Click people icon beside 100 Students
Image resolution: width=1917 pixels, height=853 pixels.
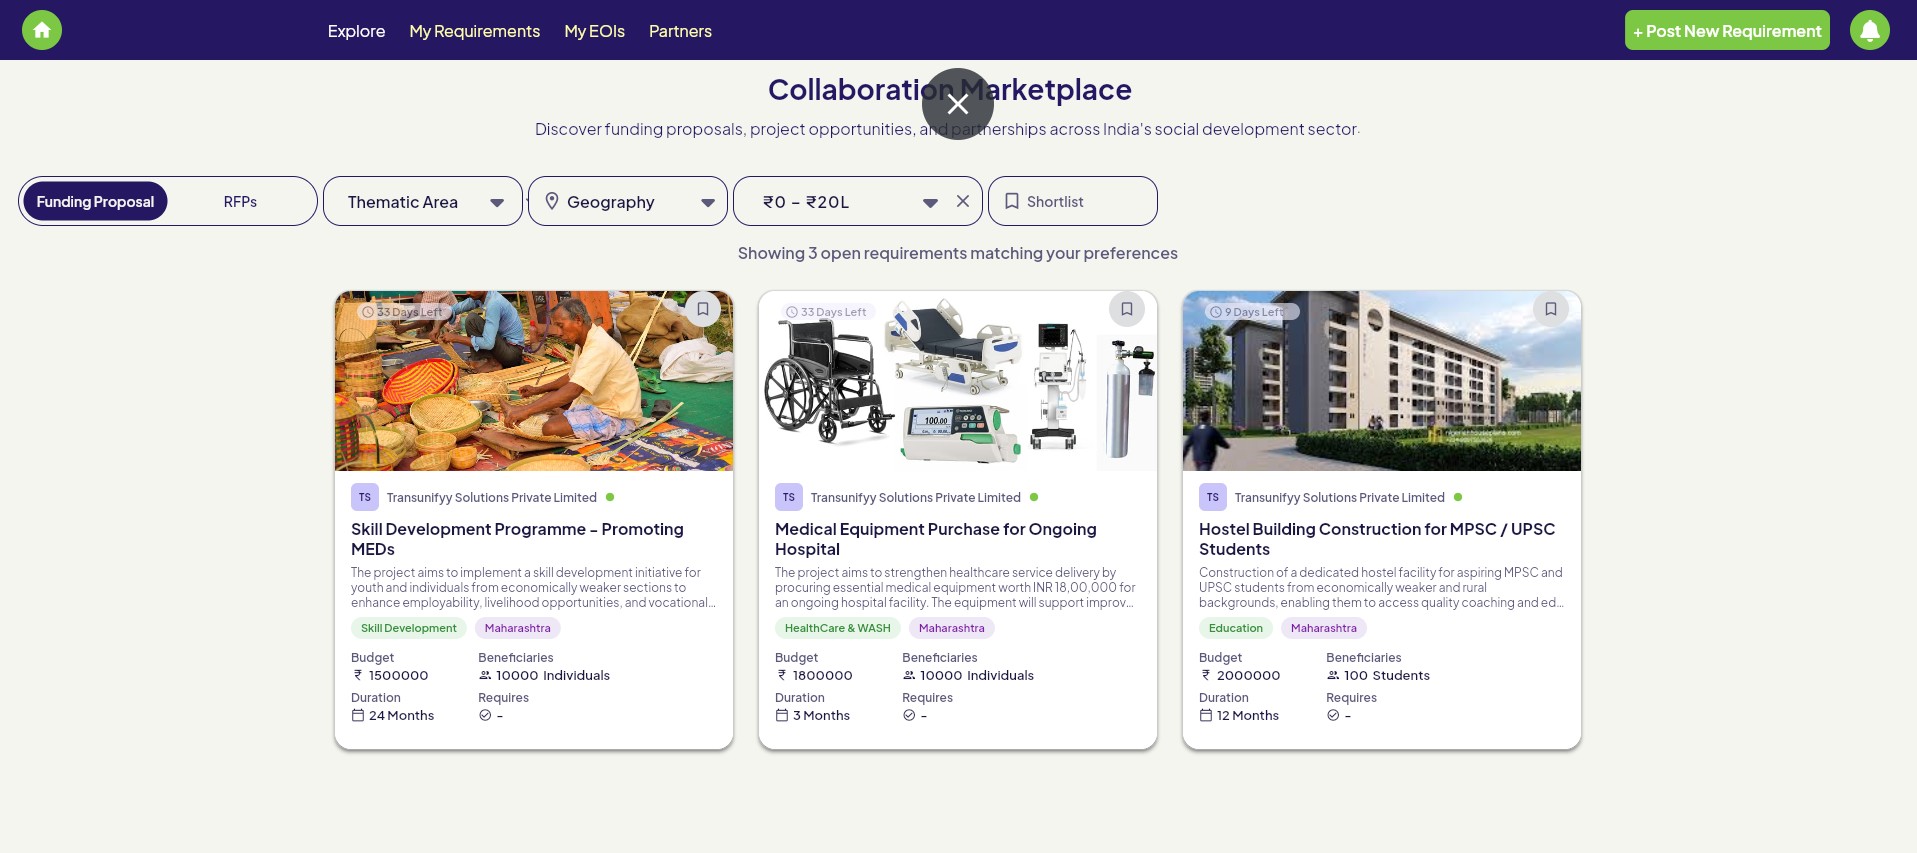click(1333, 675)
